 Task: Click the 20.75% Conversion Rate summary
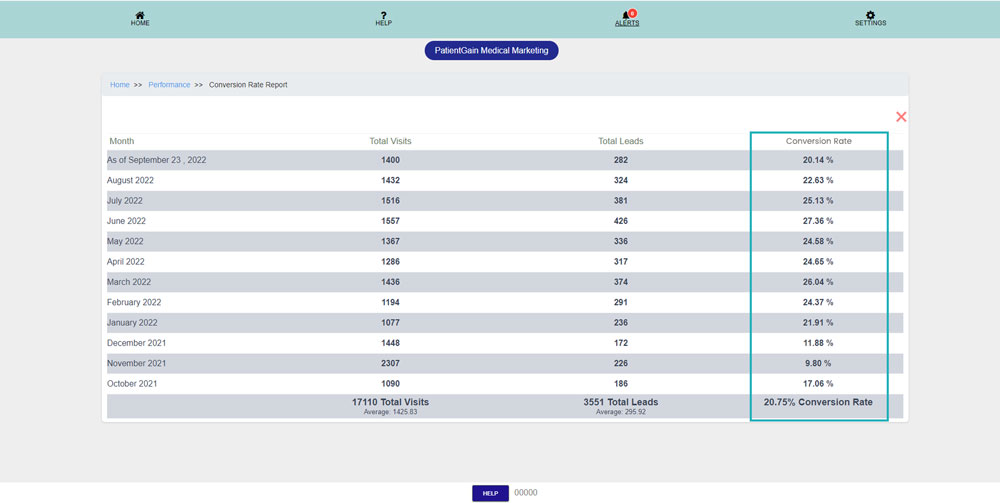(818, 402)
